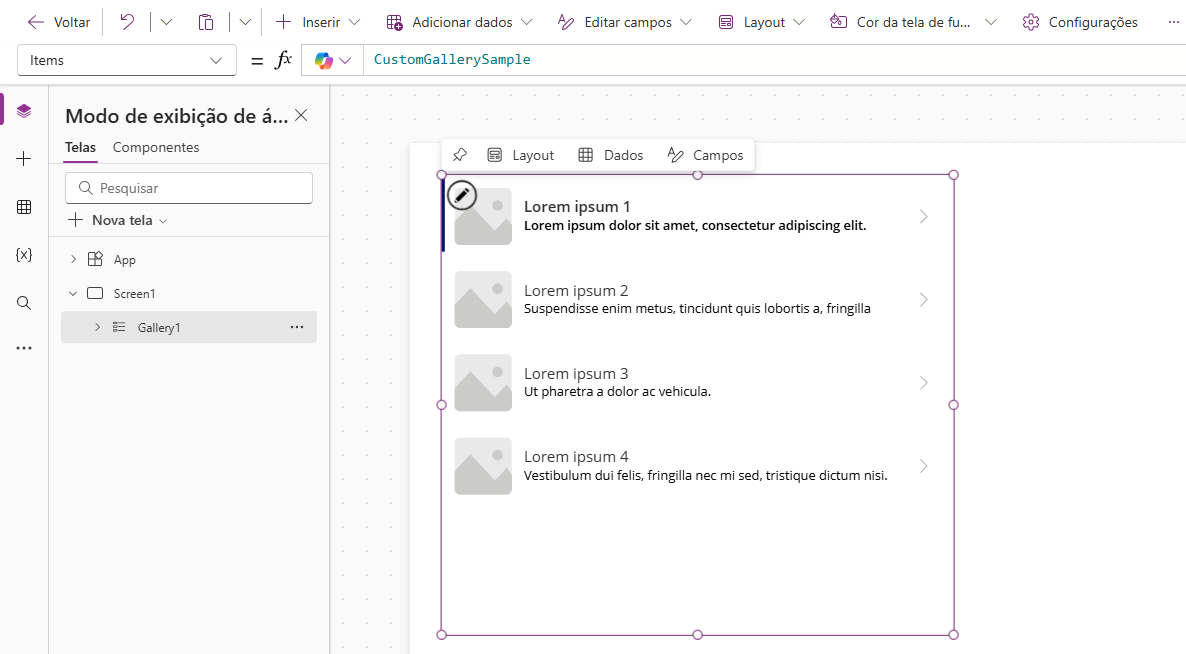The width and height of the screenshot is (1186, 654).
Task: Open the tree view layers icon in sidebar
Action: pos(24,111)
